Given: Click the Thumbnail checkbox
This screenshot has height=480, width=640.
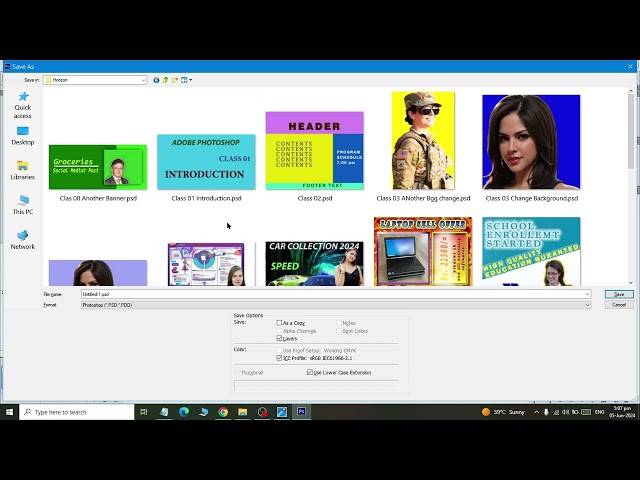Looking at the screenshot, I should (236, 372).
